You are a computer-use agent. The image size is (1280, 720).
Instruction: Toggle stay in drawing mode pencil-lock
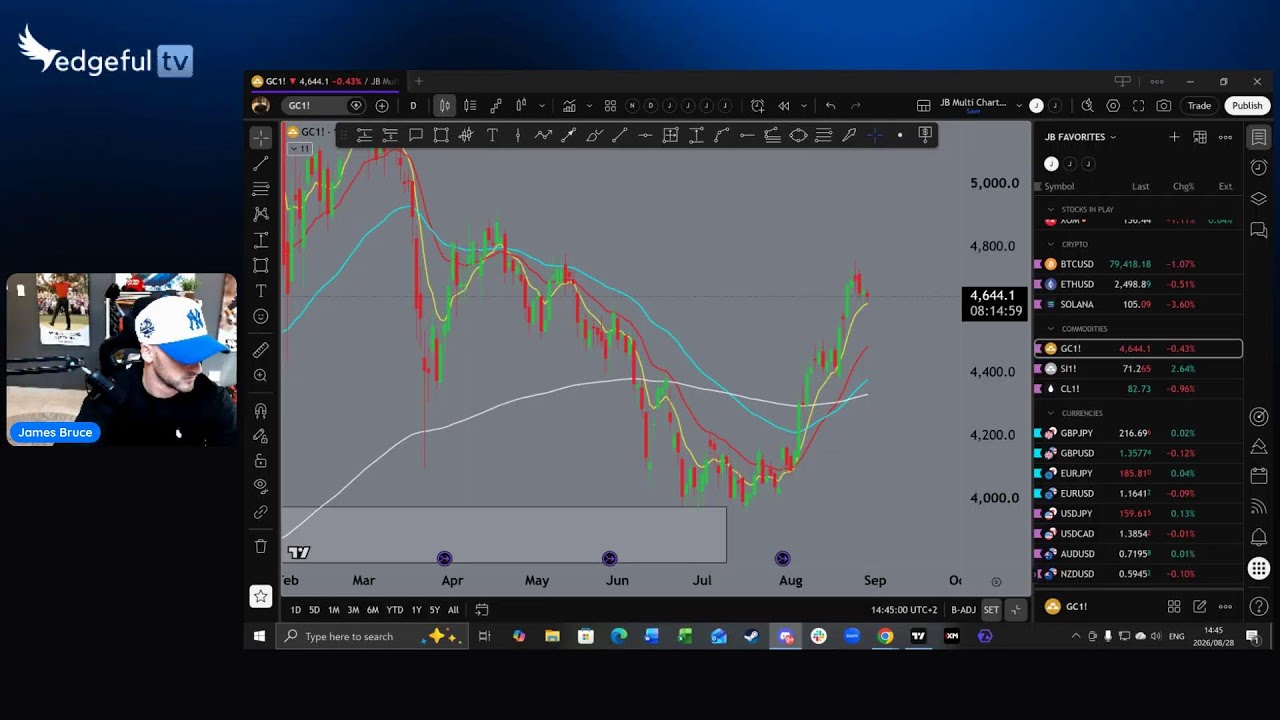coord(261,436)
